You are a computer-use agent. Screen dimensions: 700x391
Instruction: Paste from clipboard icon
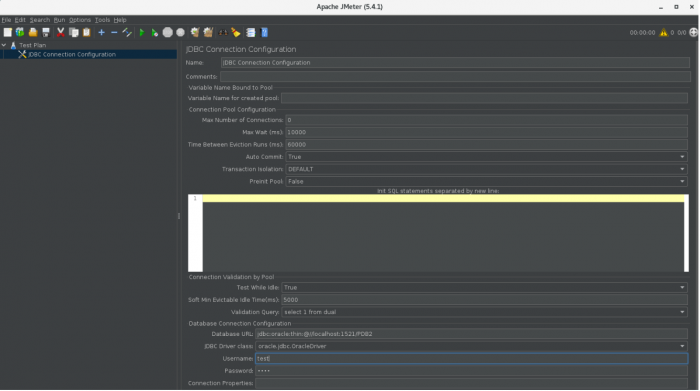coord(87,33)
